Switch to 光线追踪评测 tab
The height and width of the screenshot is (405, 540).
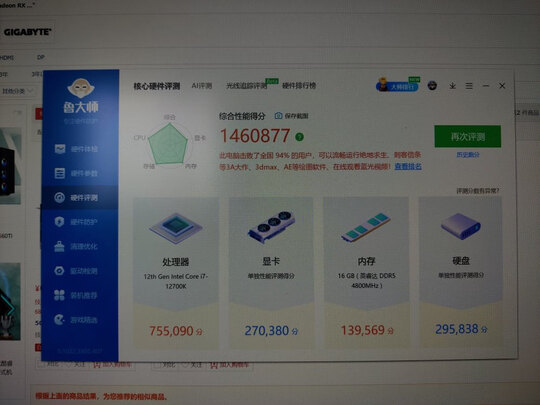point(247,86)
